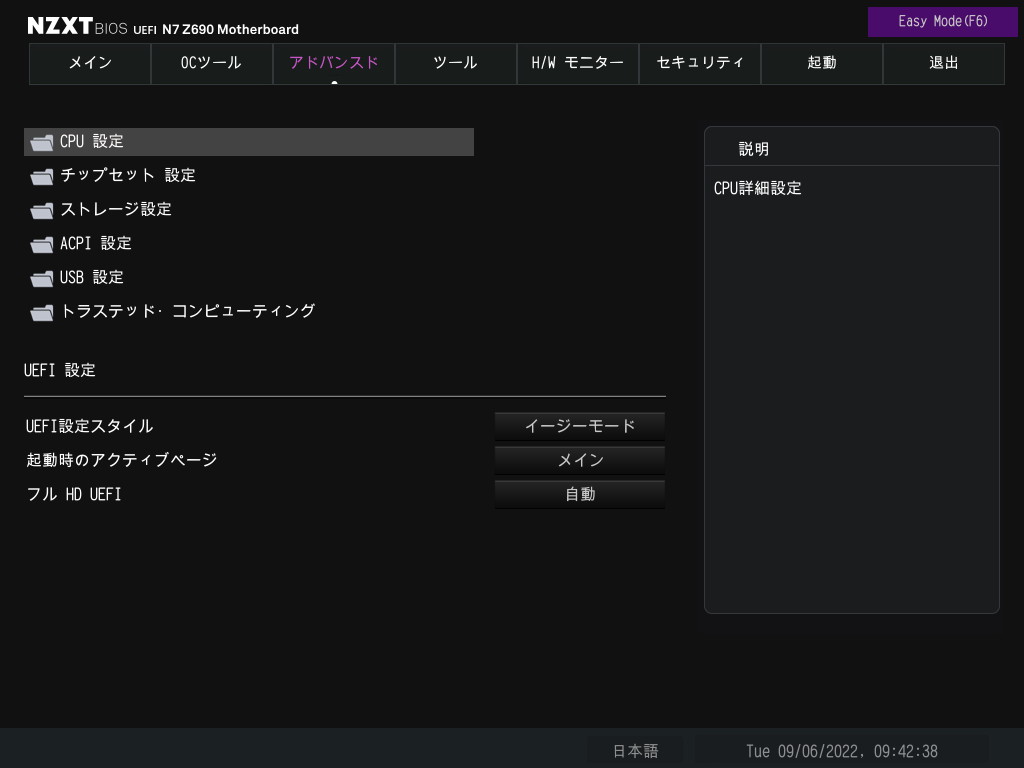Open the セキュリティ tab
This screenshot has width=1024, height=768.
point(699,63)
